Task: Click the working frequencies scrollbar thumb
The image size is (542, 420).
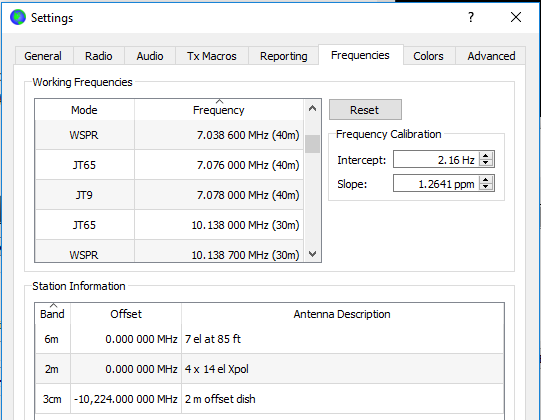Action: 312,143
